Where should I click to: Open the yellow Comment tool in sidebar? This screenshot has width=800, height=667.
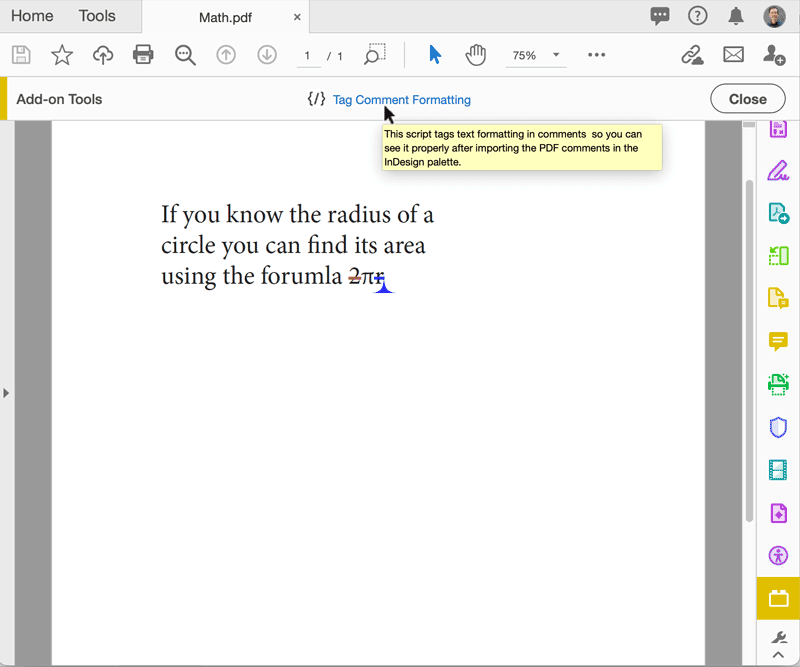(x=778, y=341)
